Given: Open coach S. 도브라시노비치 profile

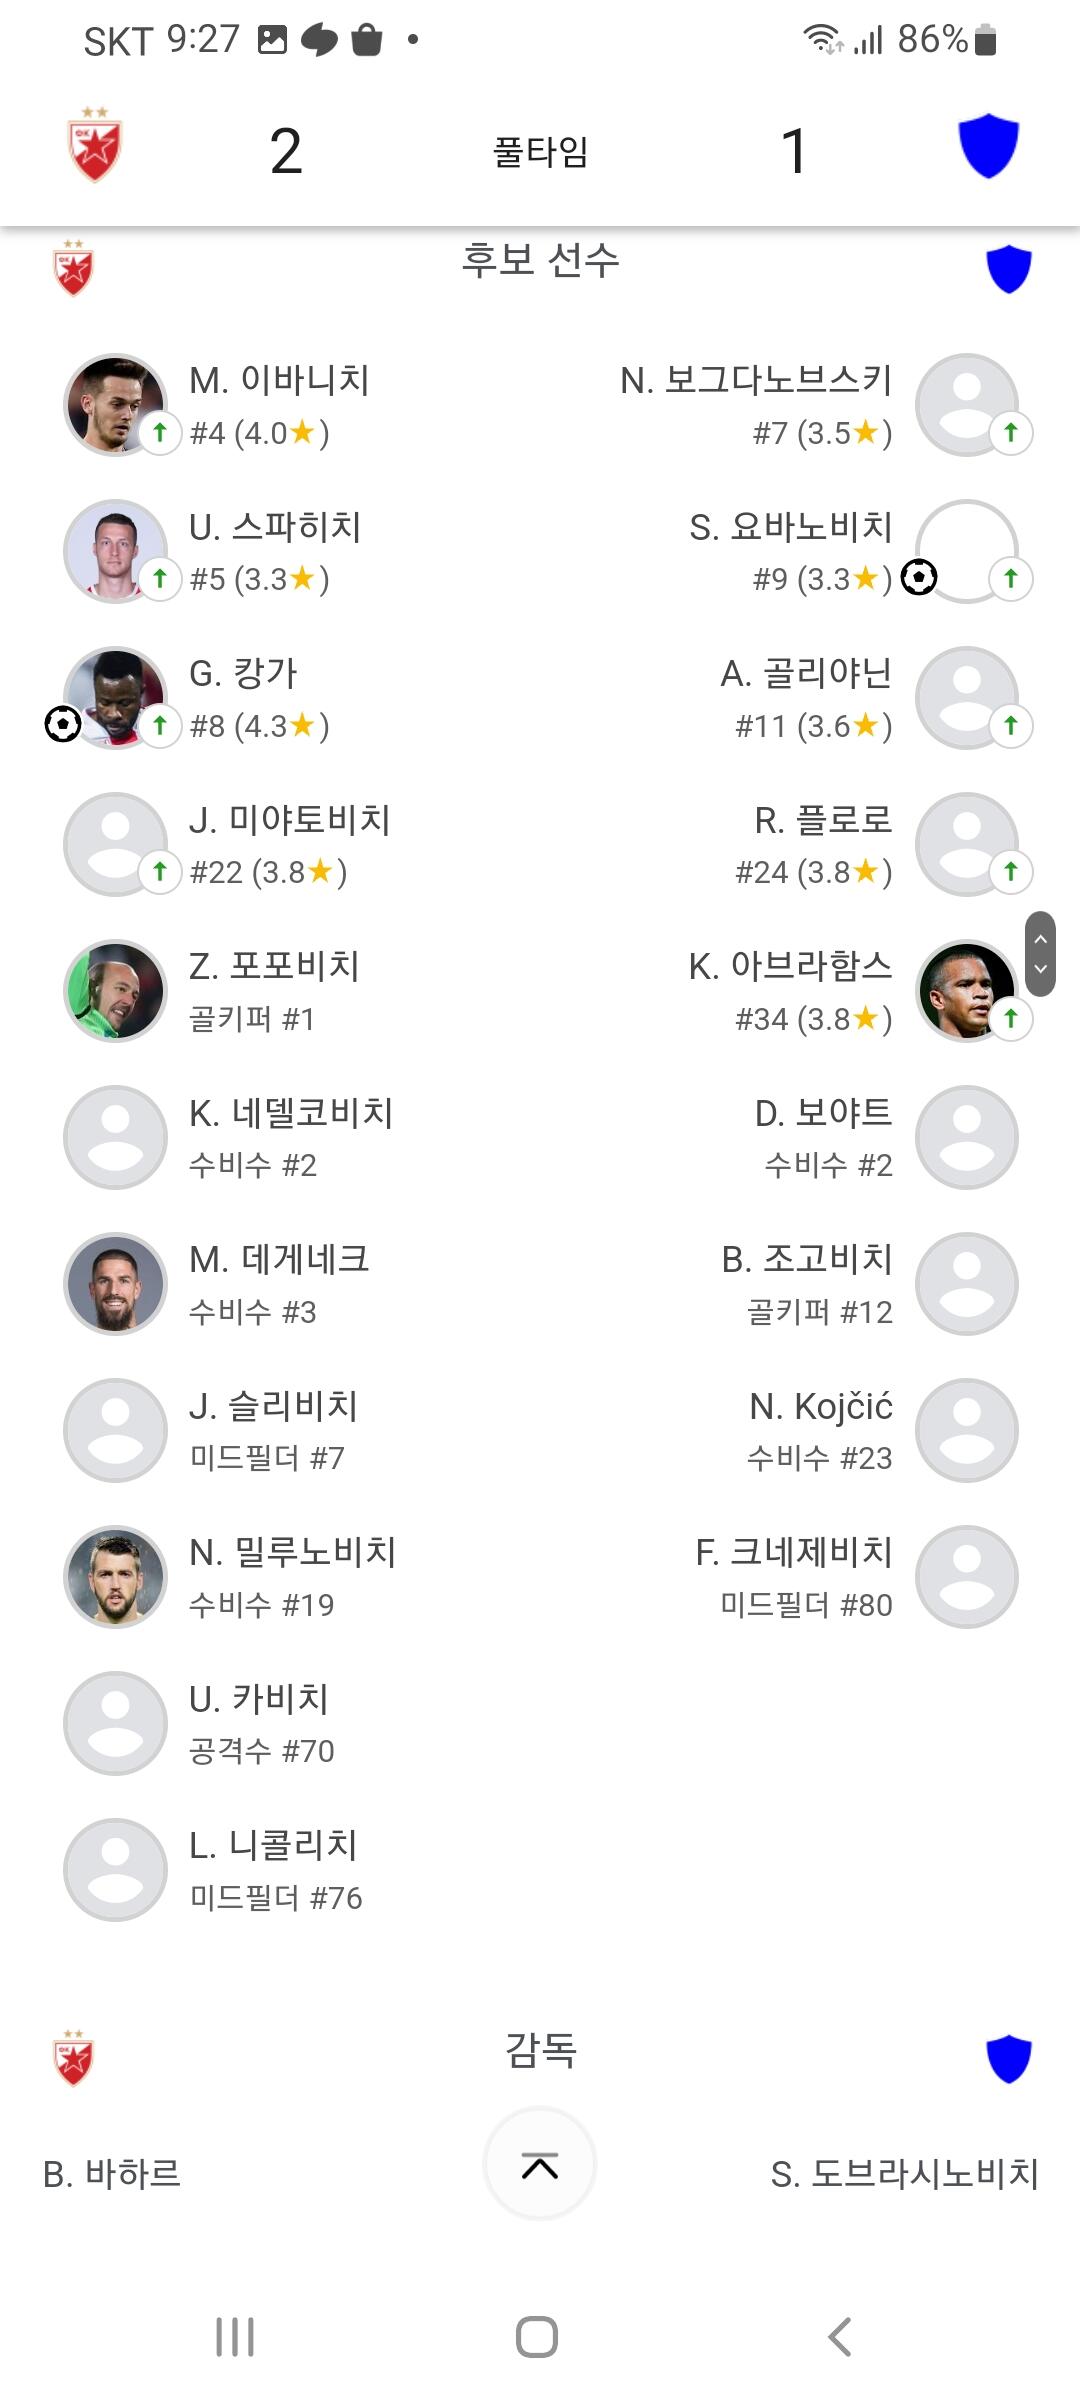Looking at the screenshot, I should pyautogui.click(x=904, y=2174).
